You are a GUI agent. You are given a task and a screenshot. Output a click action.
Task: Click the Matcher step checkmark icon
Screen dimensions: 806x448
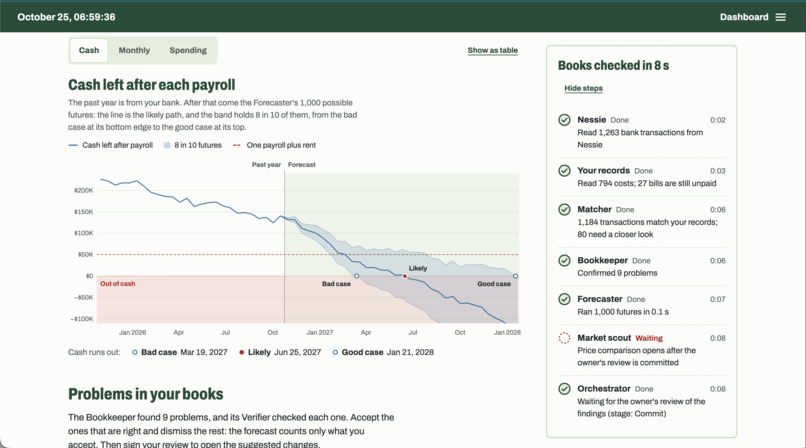tap(564, 210)
